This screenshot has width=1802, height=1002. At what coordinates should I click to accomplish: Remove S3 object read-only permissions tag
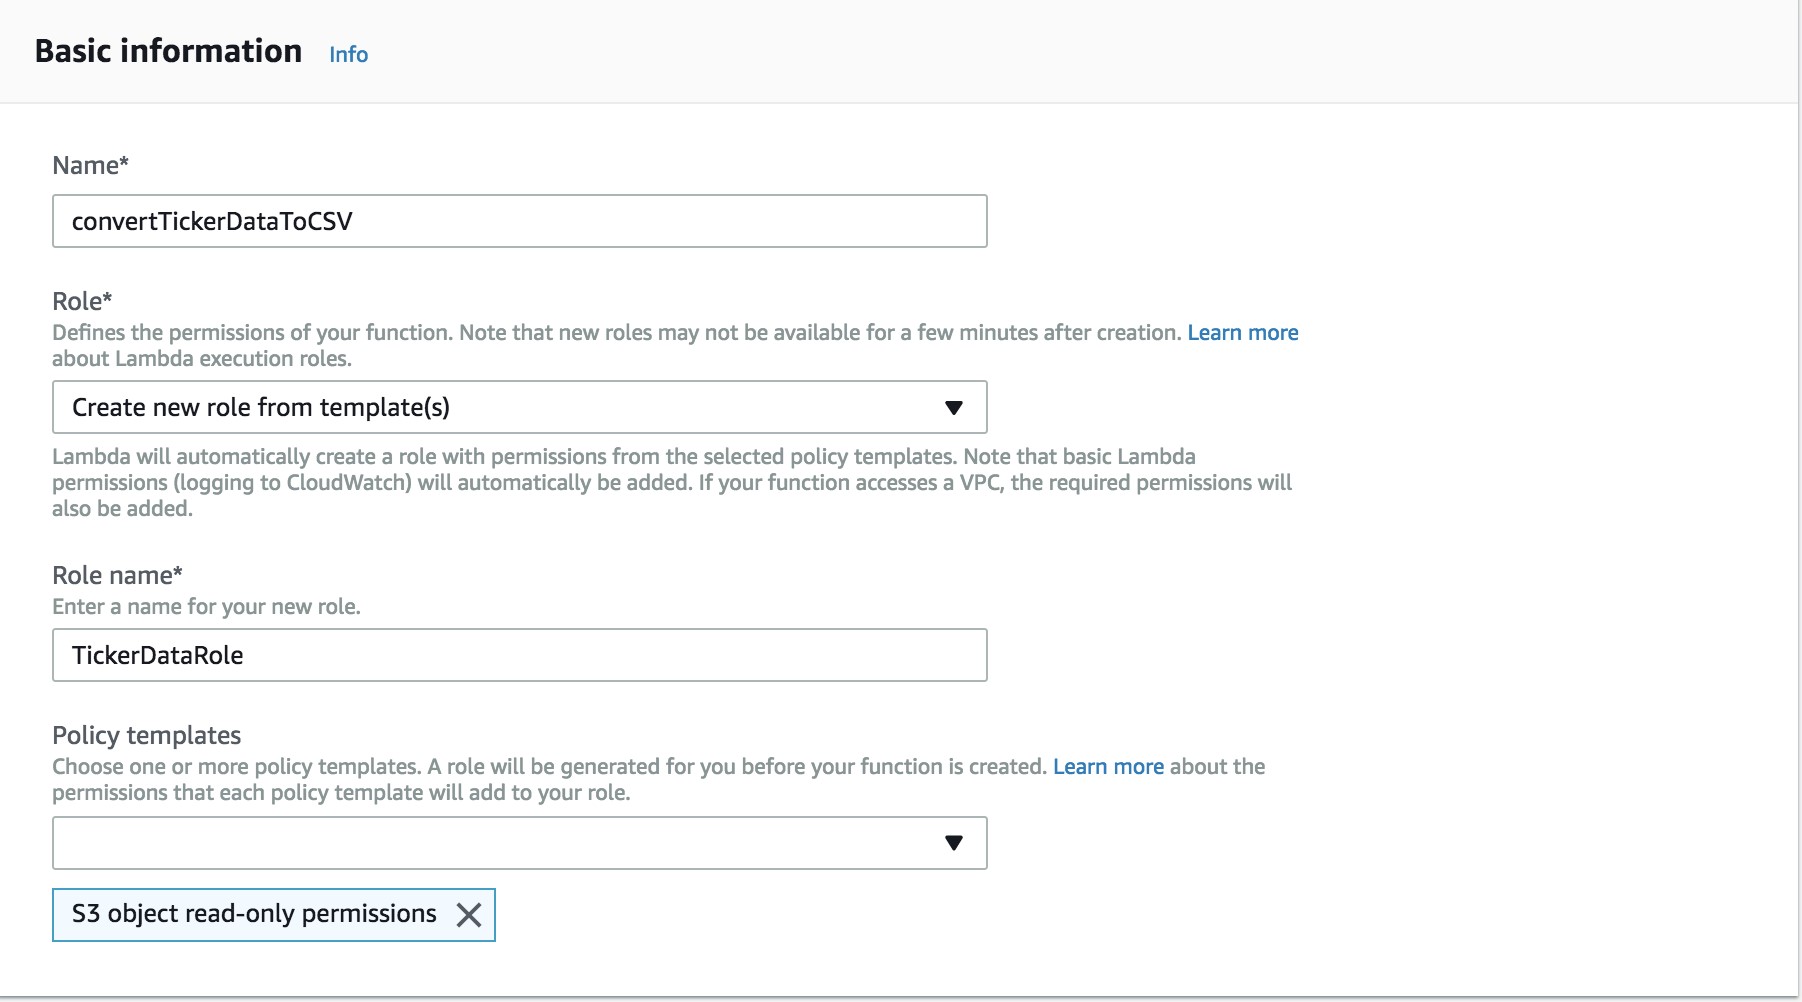click(468, 914)
